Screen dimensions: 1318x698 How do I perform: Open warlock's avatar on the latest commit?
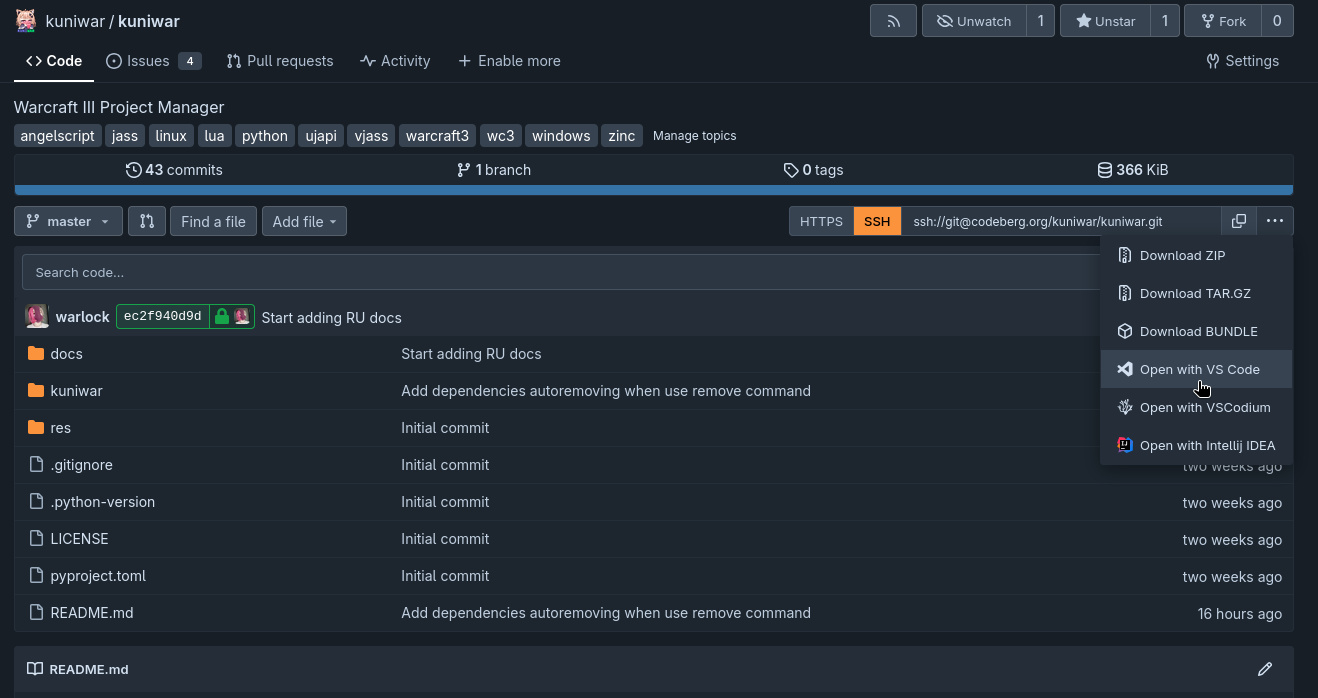37,317
